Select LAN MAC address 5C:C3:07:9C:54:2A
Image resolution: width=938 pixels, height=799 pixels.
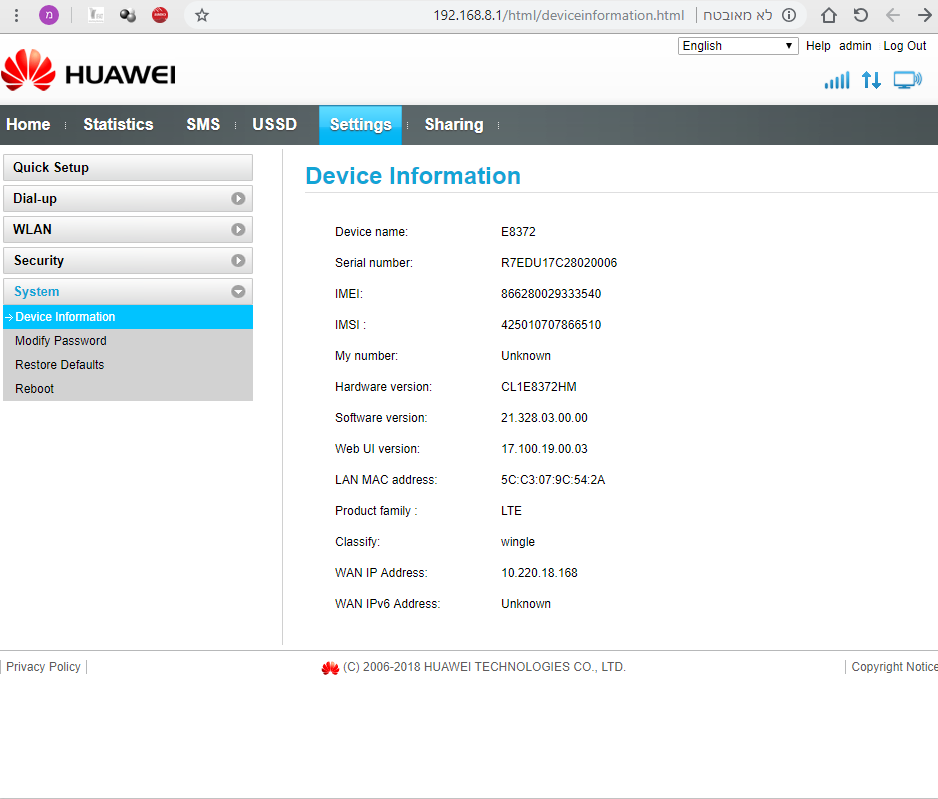[553, 480]
